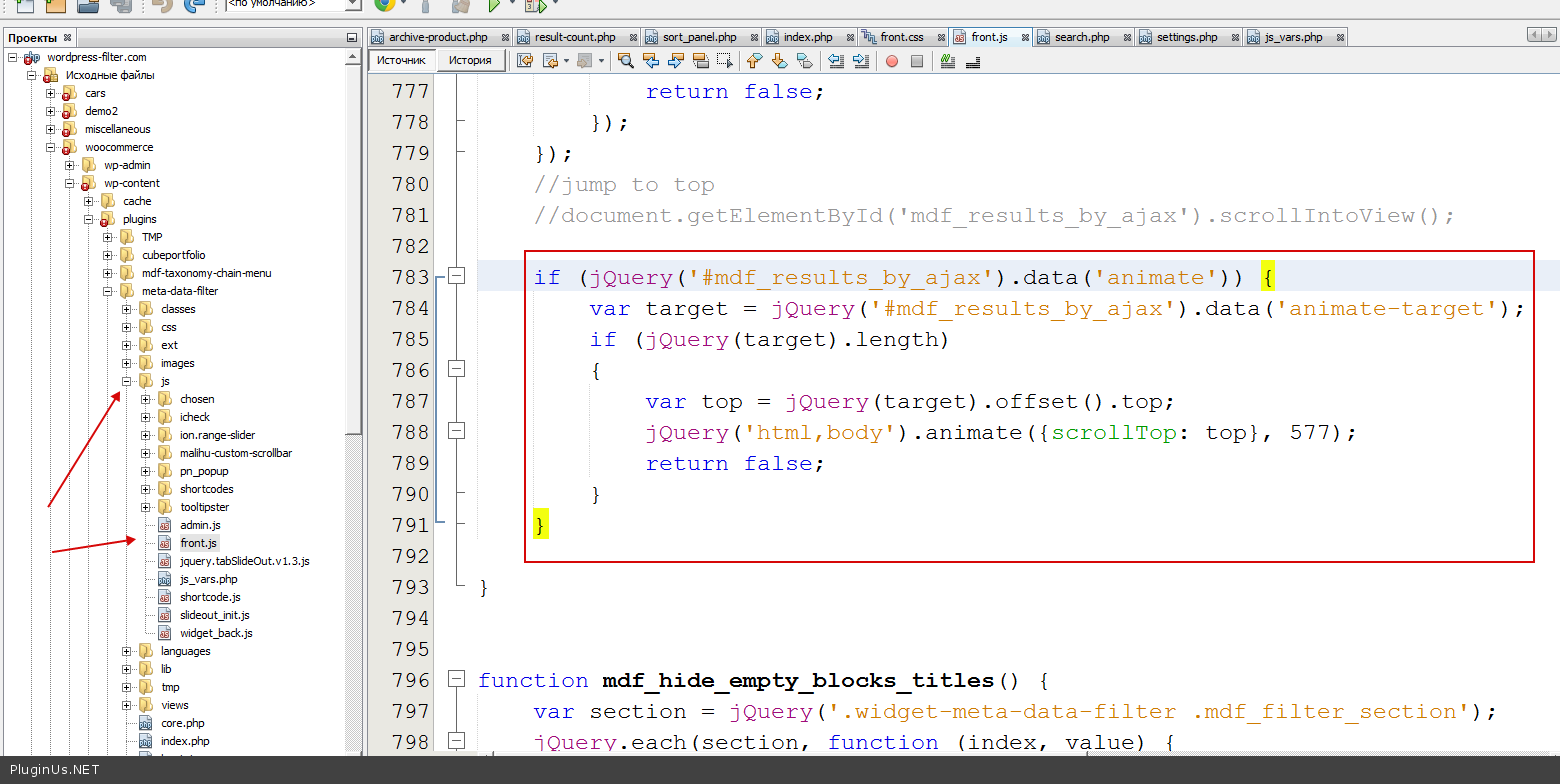
Task: Switch to front.css tab
Action: point(902,37)
